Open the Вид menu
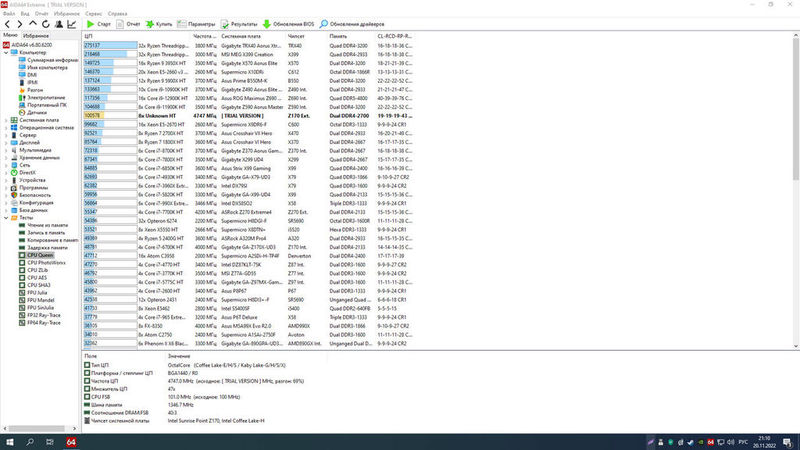The width and height of the screenshot is (800, 450). [24, 14]
